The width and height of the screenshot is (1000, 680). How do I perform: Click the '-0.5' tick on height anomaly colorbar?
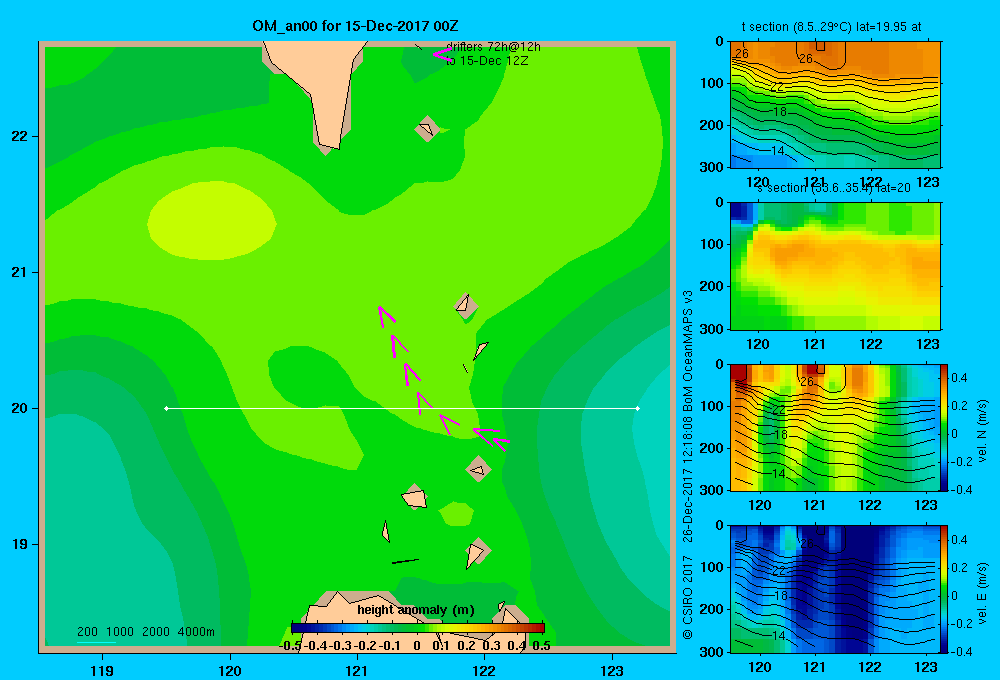point(290,646)
